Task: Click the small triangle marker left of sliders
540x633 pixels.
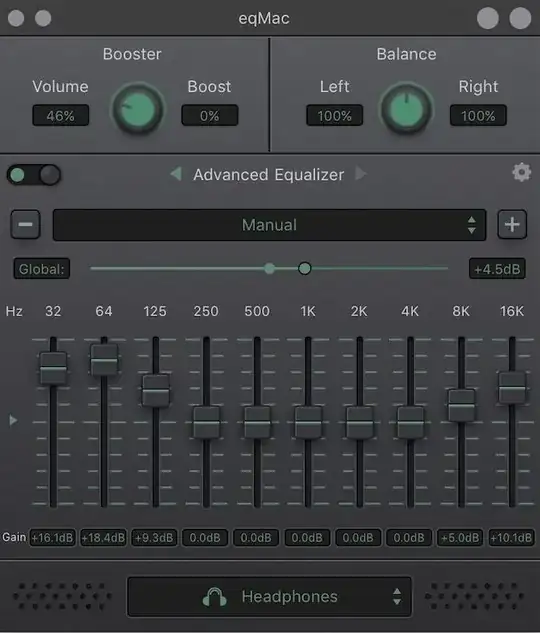Action: [13, 420]
